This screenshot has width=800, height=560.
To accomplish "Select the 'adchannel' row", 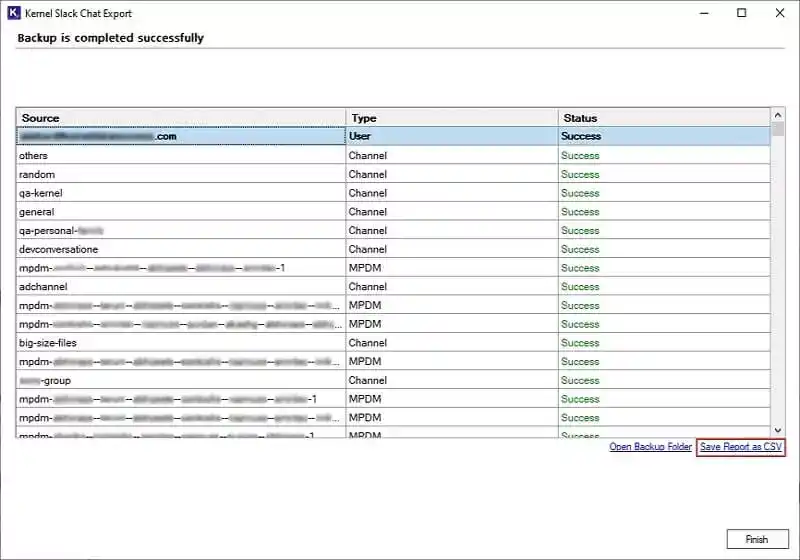I will [393, 287].
